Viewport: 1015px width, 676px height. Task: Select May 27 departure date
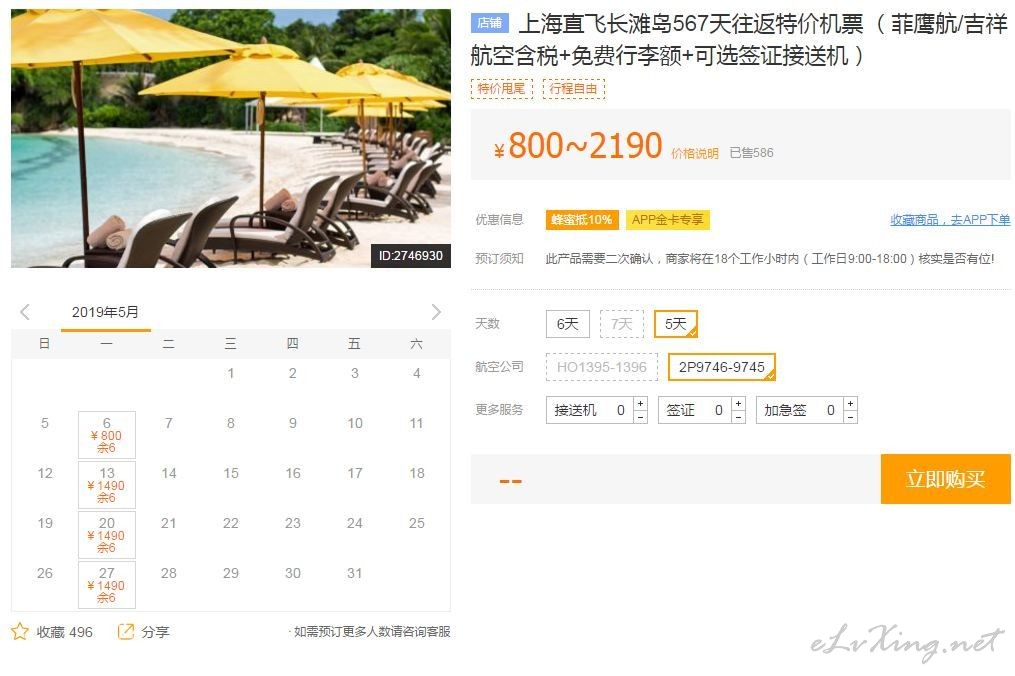tap(107, 585)
